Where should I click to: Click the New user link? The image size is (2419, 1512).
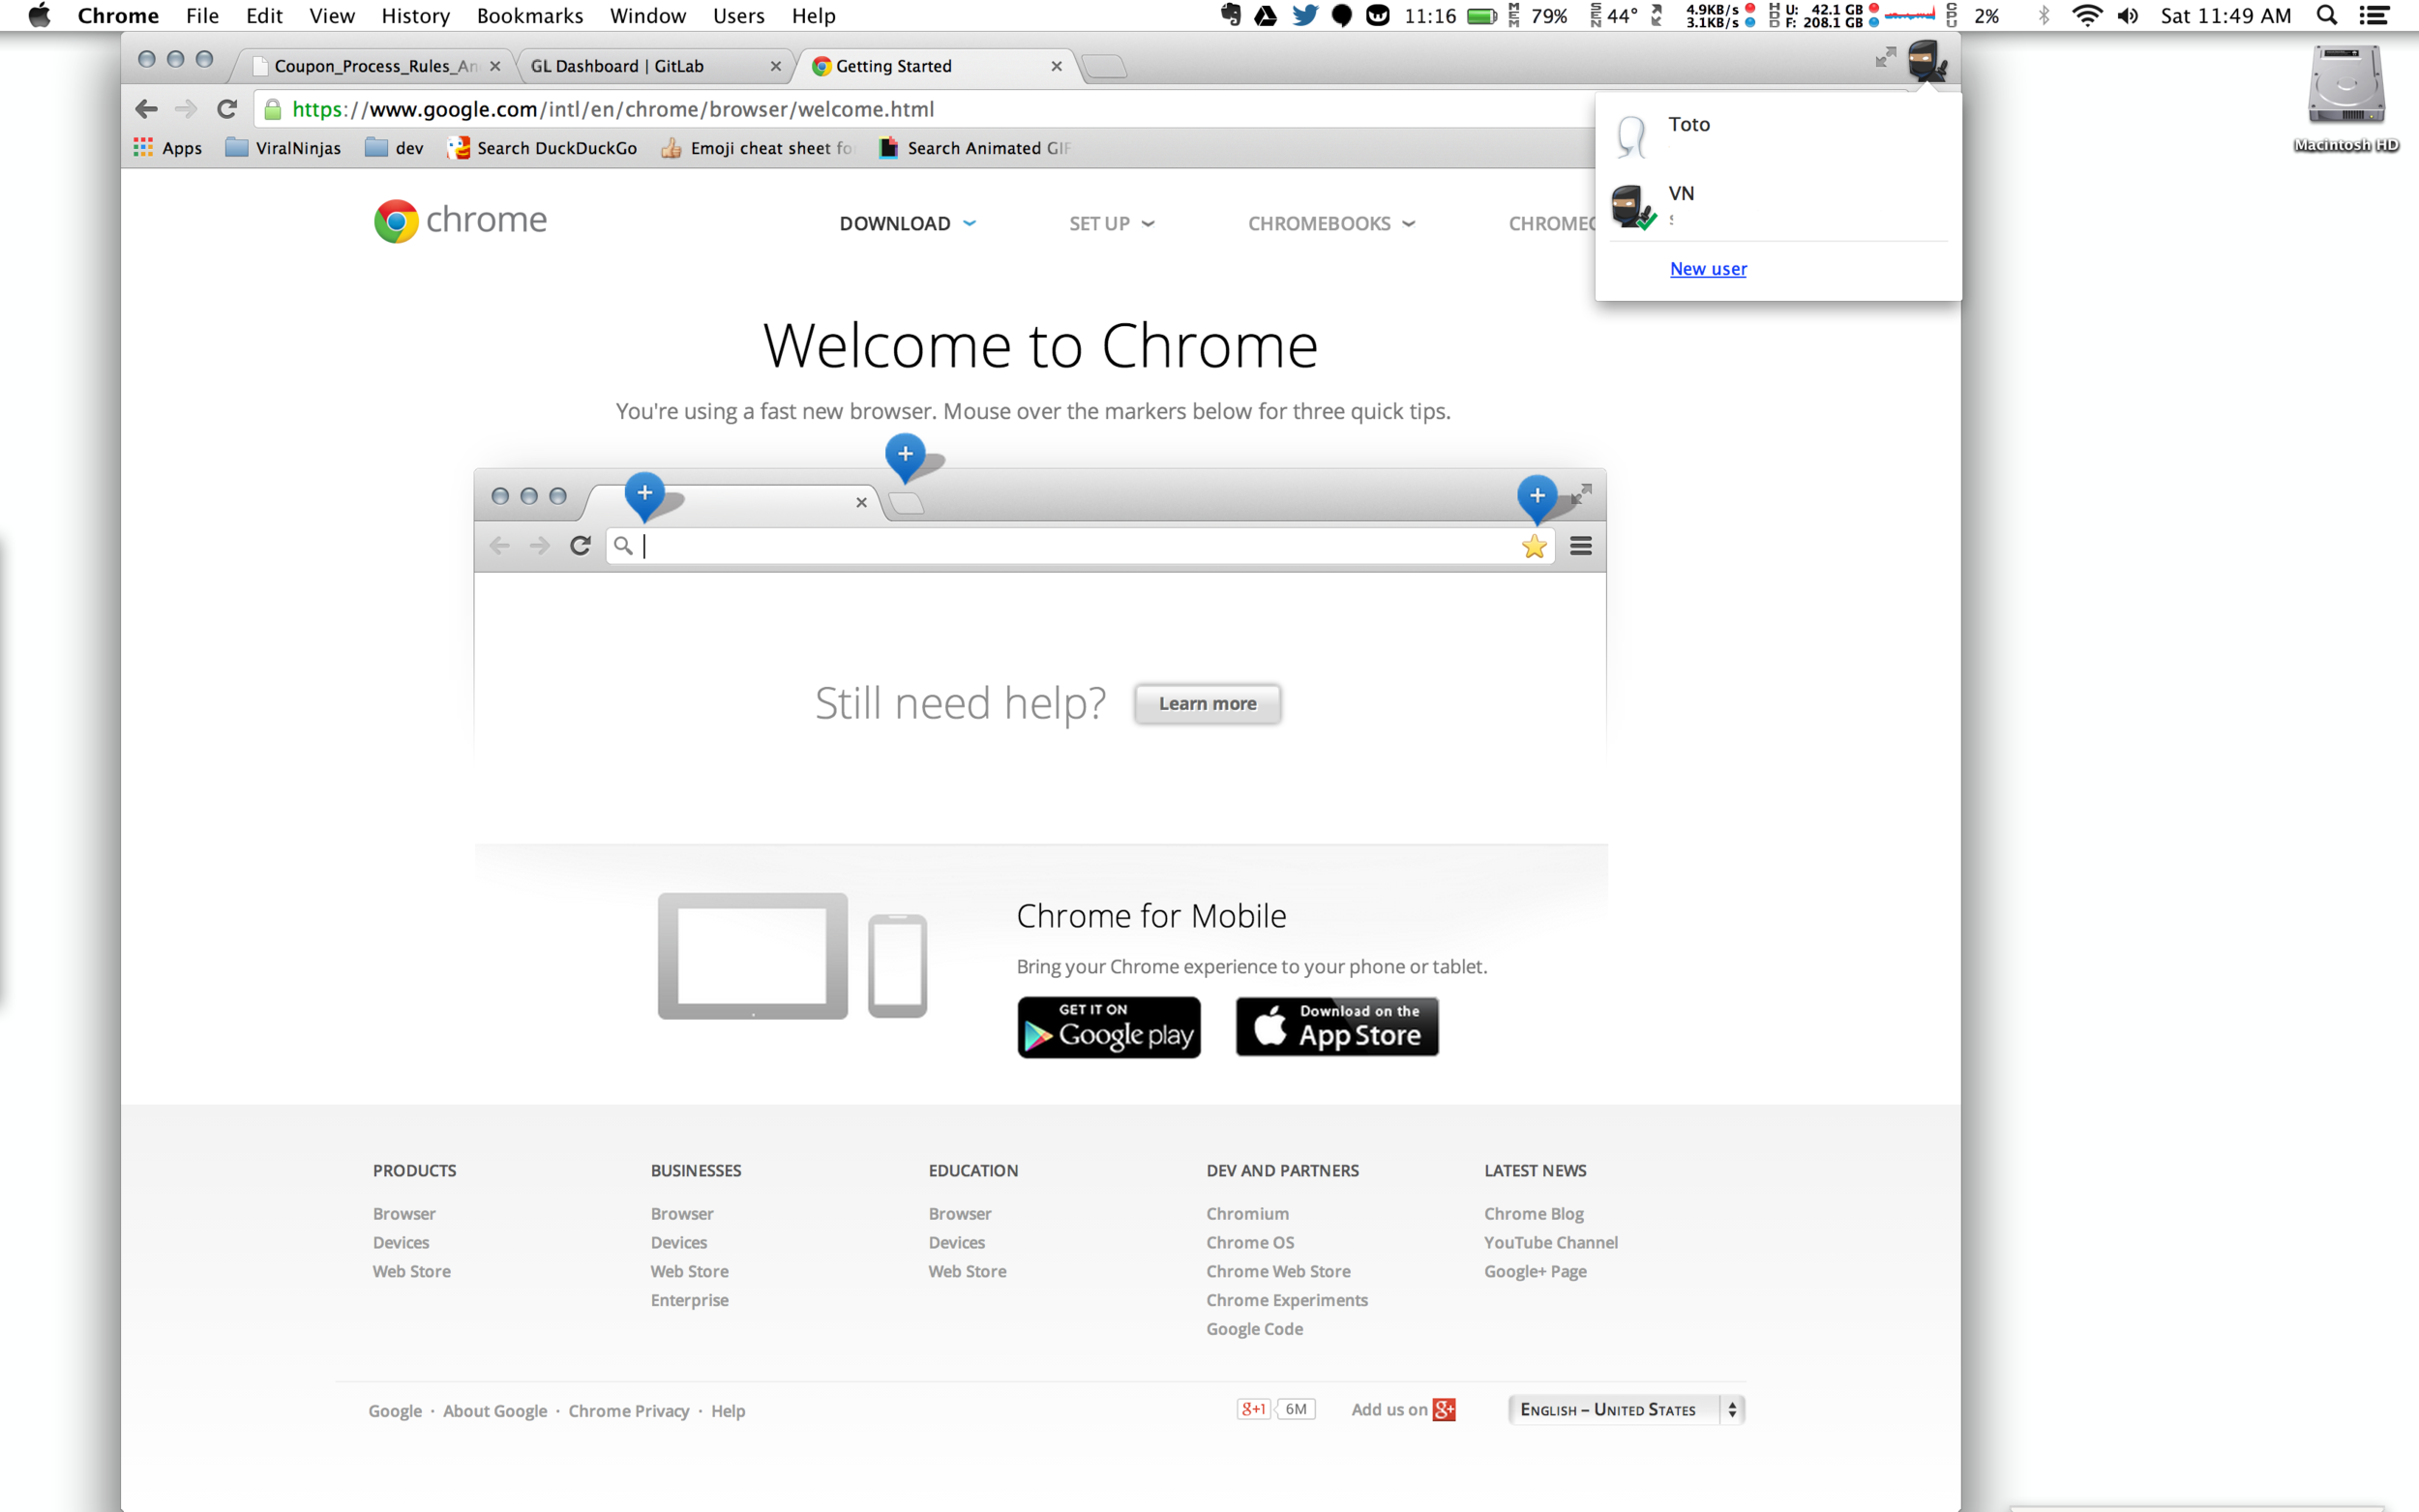(x=1708, y=269)
